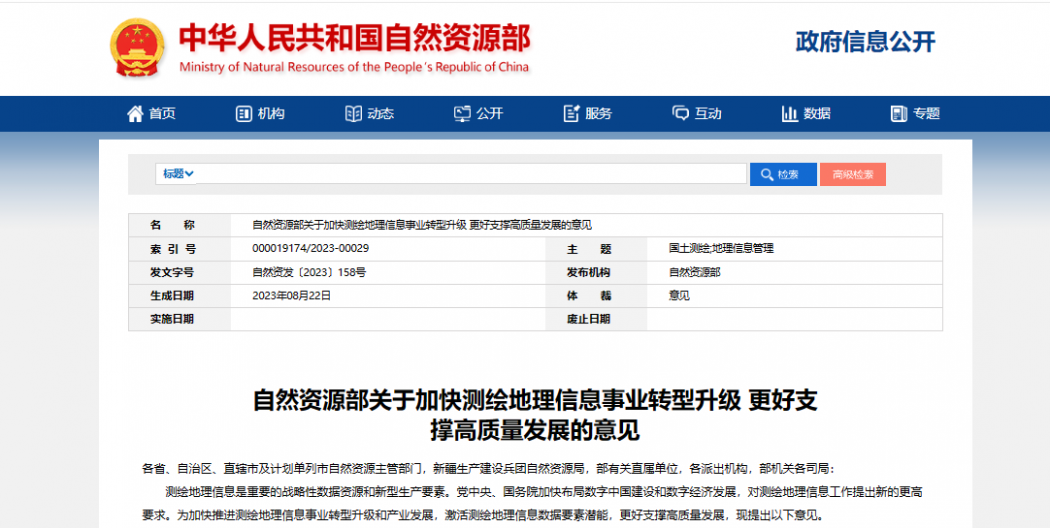Click the paragraph starting 测绘地理信息是重要的
This screenshot has height=528, width=1050.
tap(533, 505)
